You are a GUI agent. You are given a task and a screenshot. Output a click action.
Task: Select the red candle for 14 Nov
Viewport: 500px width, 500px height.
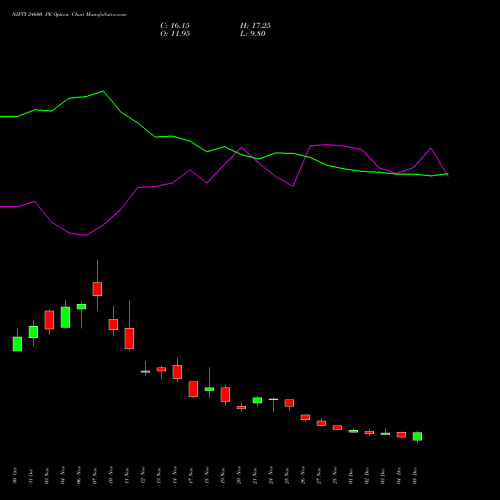[x=177, y=372]
